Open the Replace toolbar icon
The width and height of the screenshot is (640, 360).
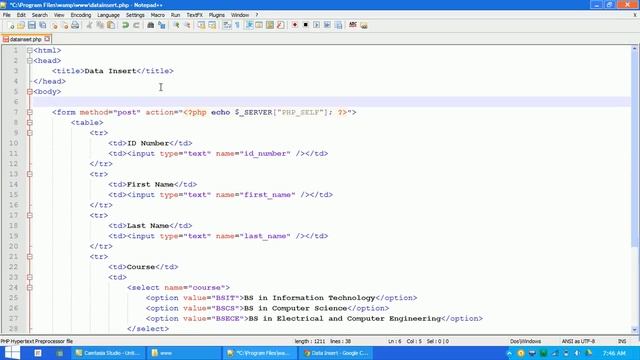[162, 25]
